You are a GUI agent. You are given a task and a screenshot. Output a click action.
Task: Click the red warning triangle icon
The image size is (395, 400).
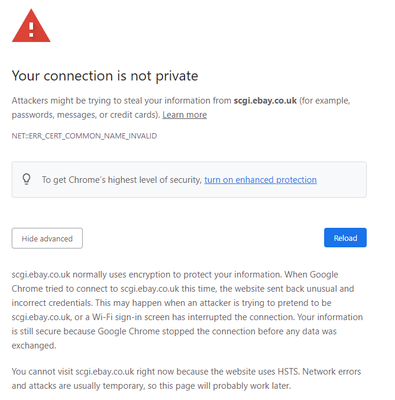click(31, 26)
